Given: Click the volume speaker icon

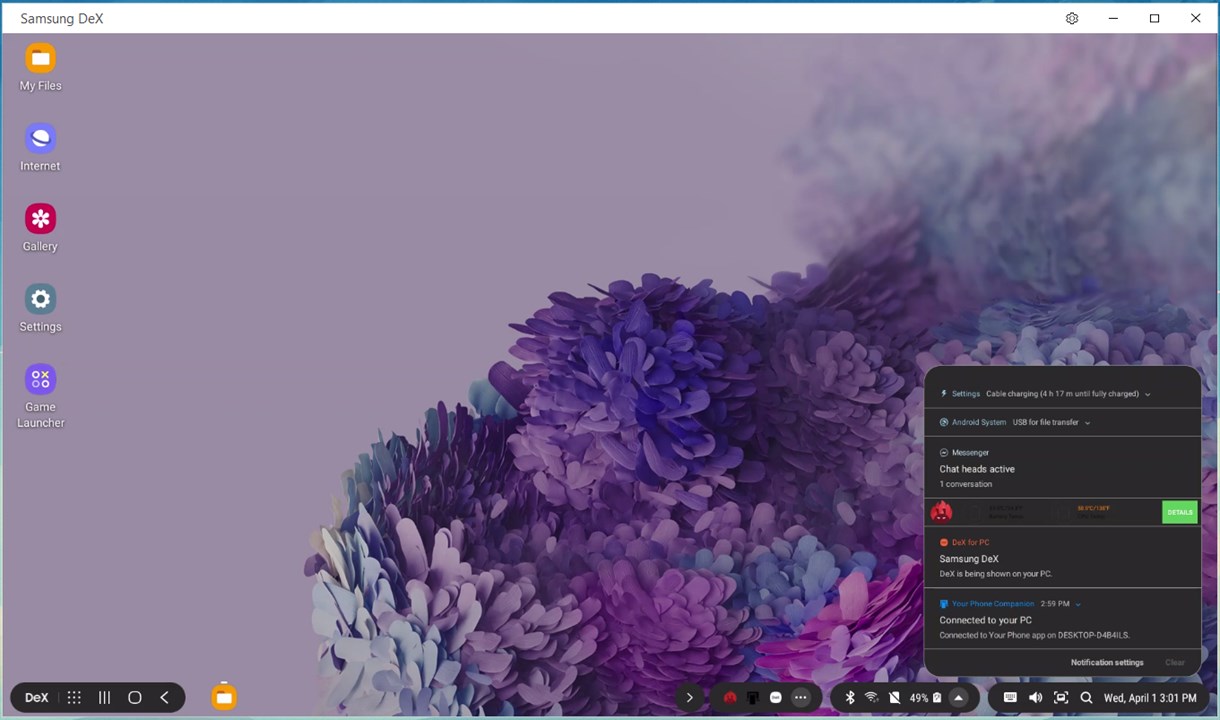Looking at the screenshot, I should pos(1035,698).
